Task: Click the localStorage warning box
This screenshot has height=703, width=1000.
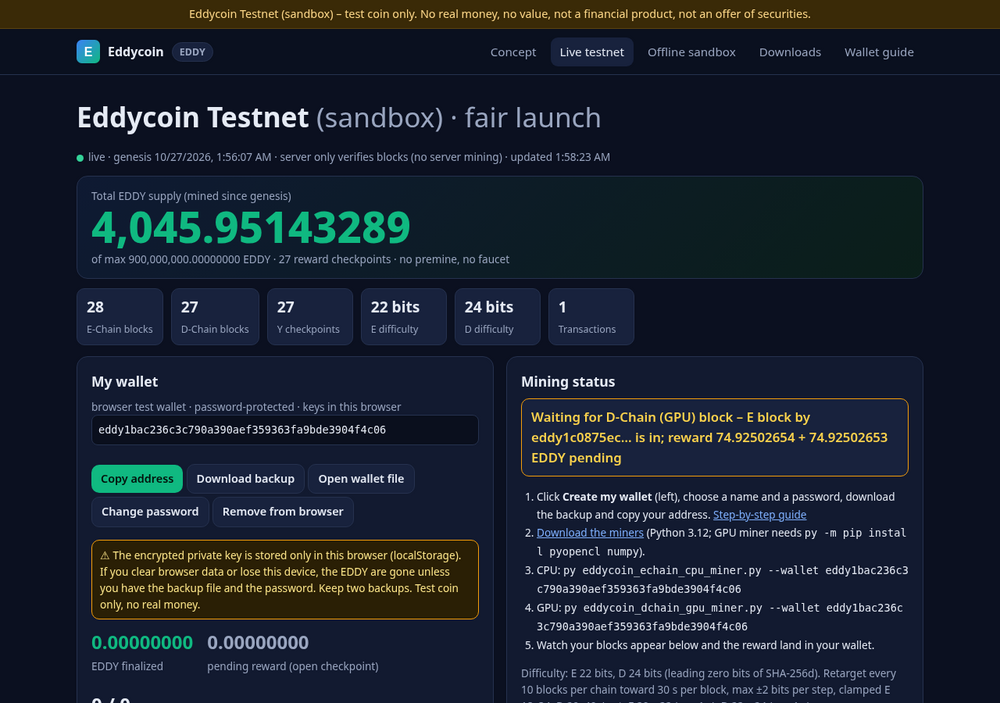Action: pos(285,580)
